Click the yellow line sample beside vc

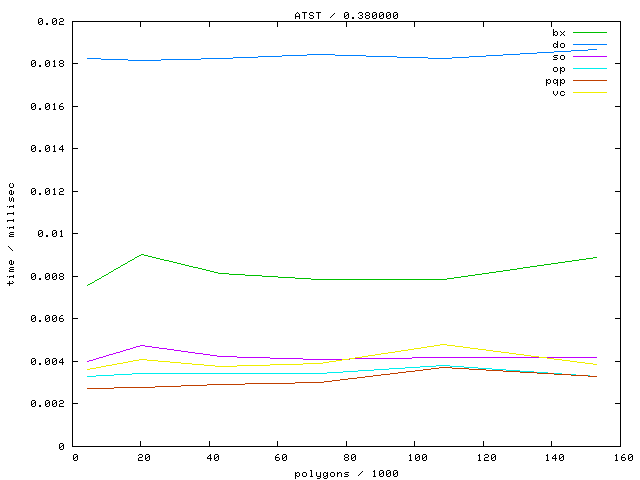tap(590, 92)
